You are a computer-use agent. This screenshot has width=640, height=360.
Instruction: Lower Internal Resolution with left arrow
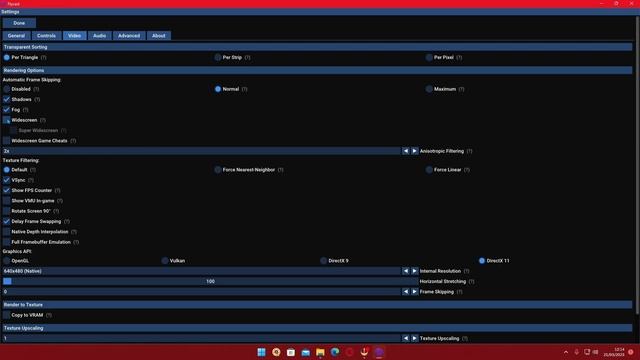(x=406, y=271)
